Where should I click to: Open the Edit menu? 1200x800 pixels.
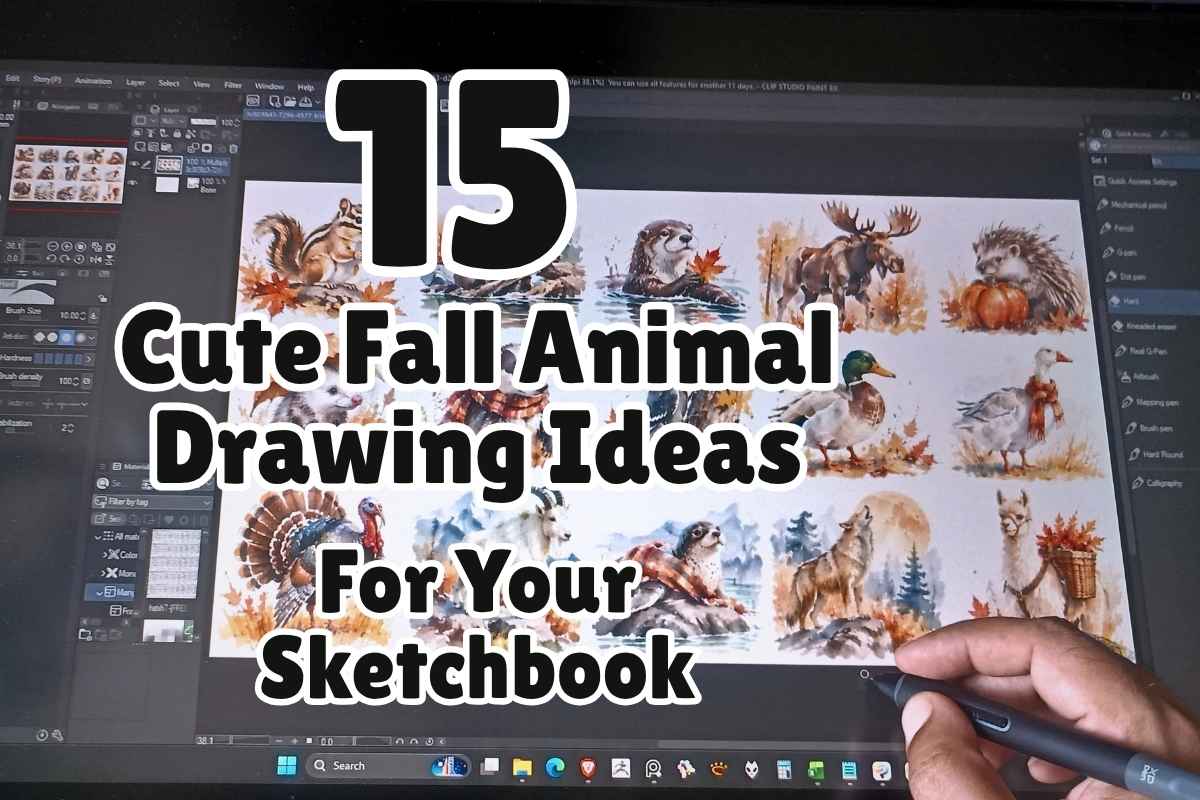(x=13, y=77)
